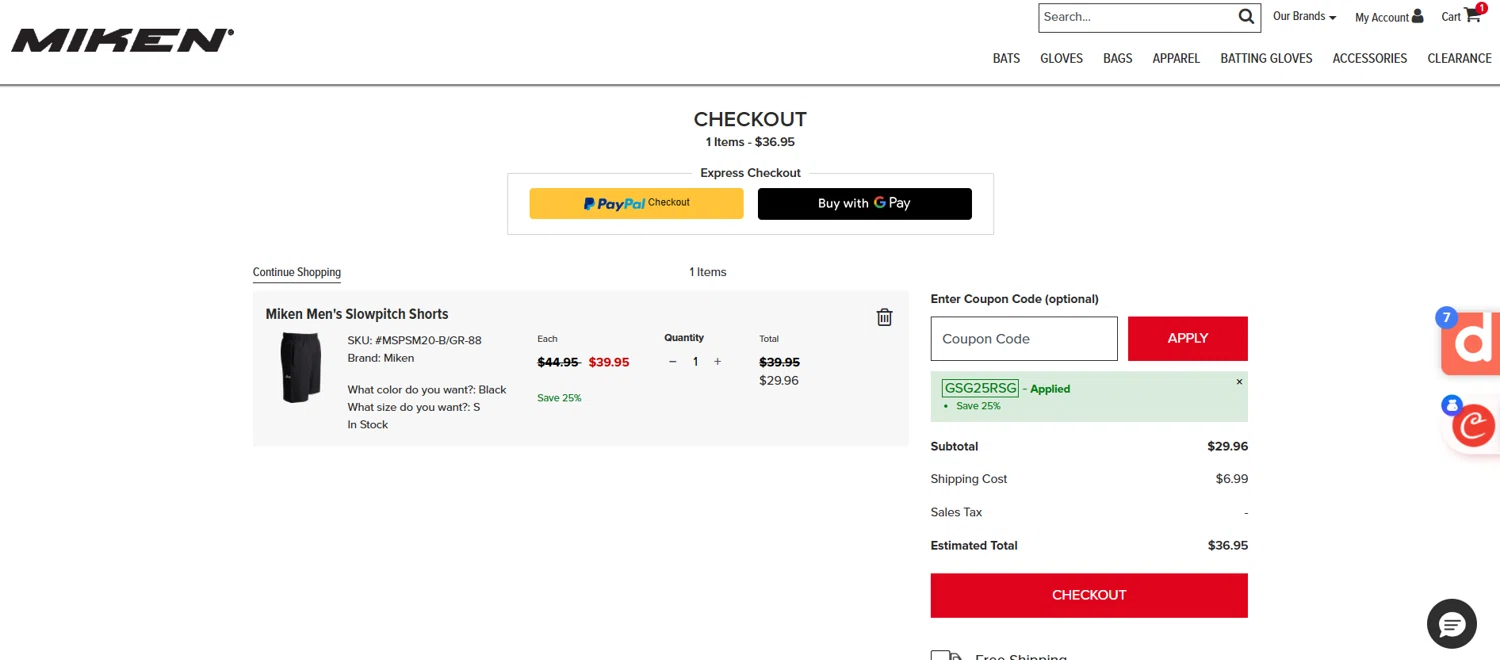The image size is (1500, 660).
Task: Click the In Stock status text
Action: click(x=367, y=425)
